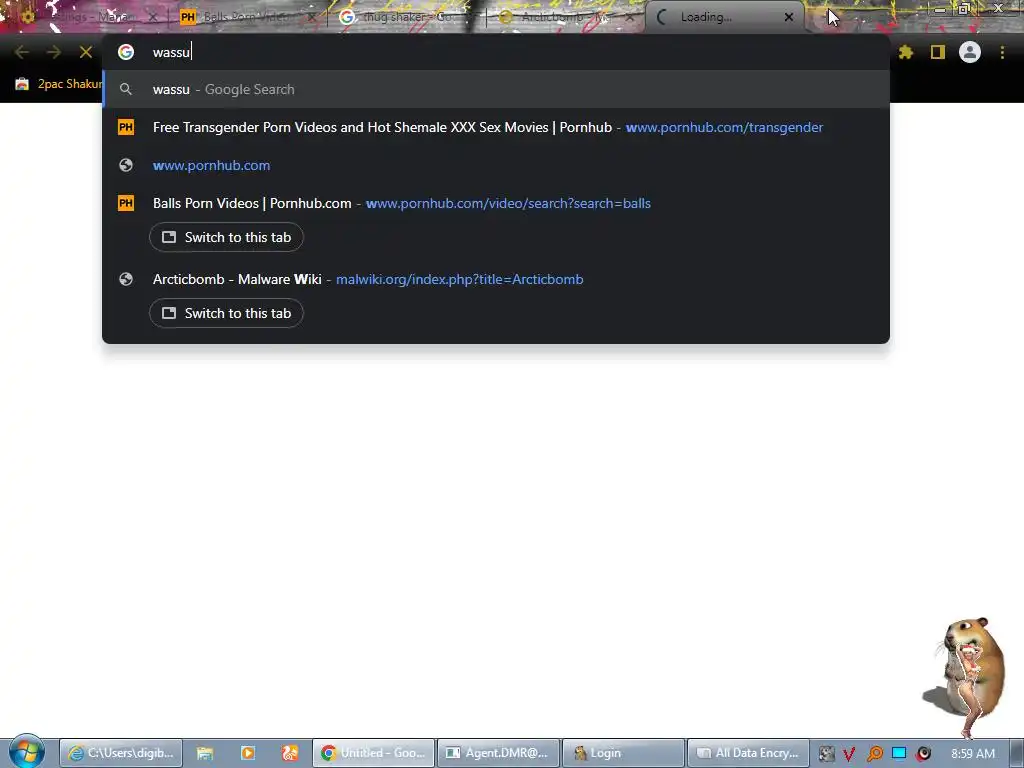
Task: Click malwiki.org Arcticbomb URL link
Action: click(459, 280)
